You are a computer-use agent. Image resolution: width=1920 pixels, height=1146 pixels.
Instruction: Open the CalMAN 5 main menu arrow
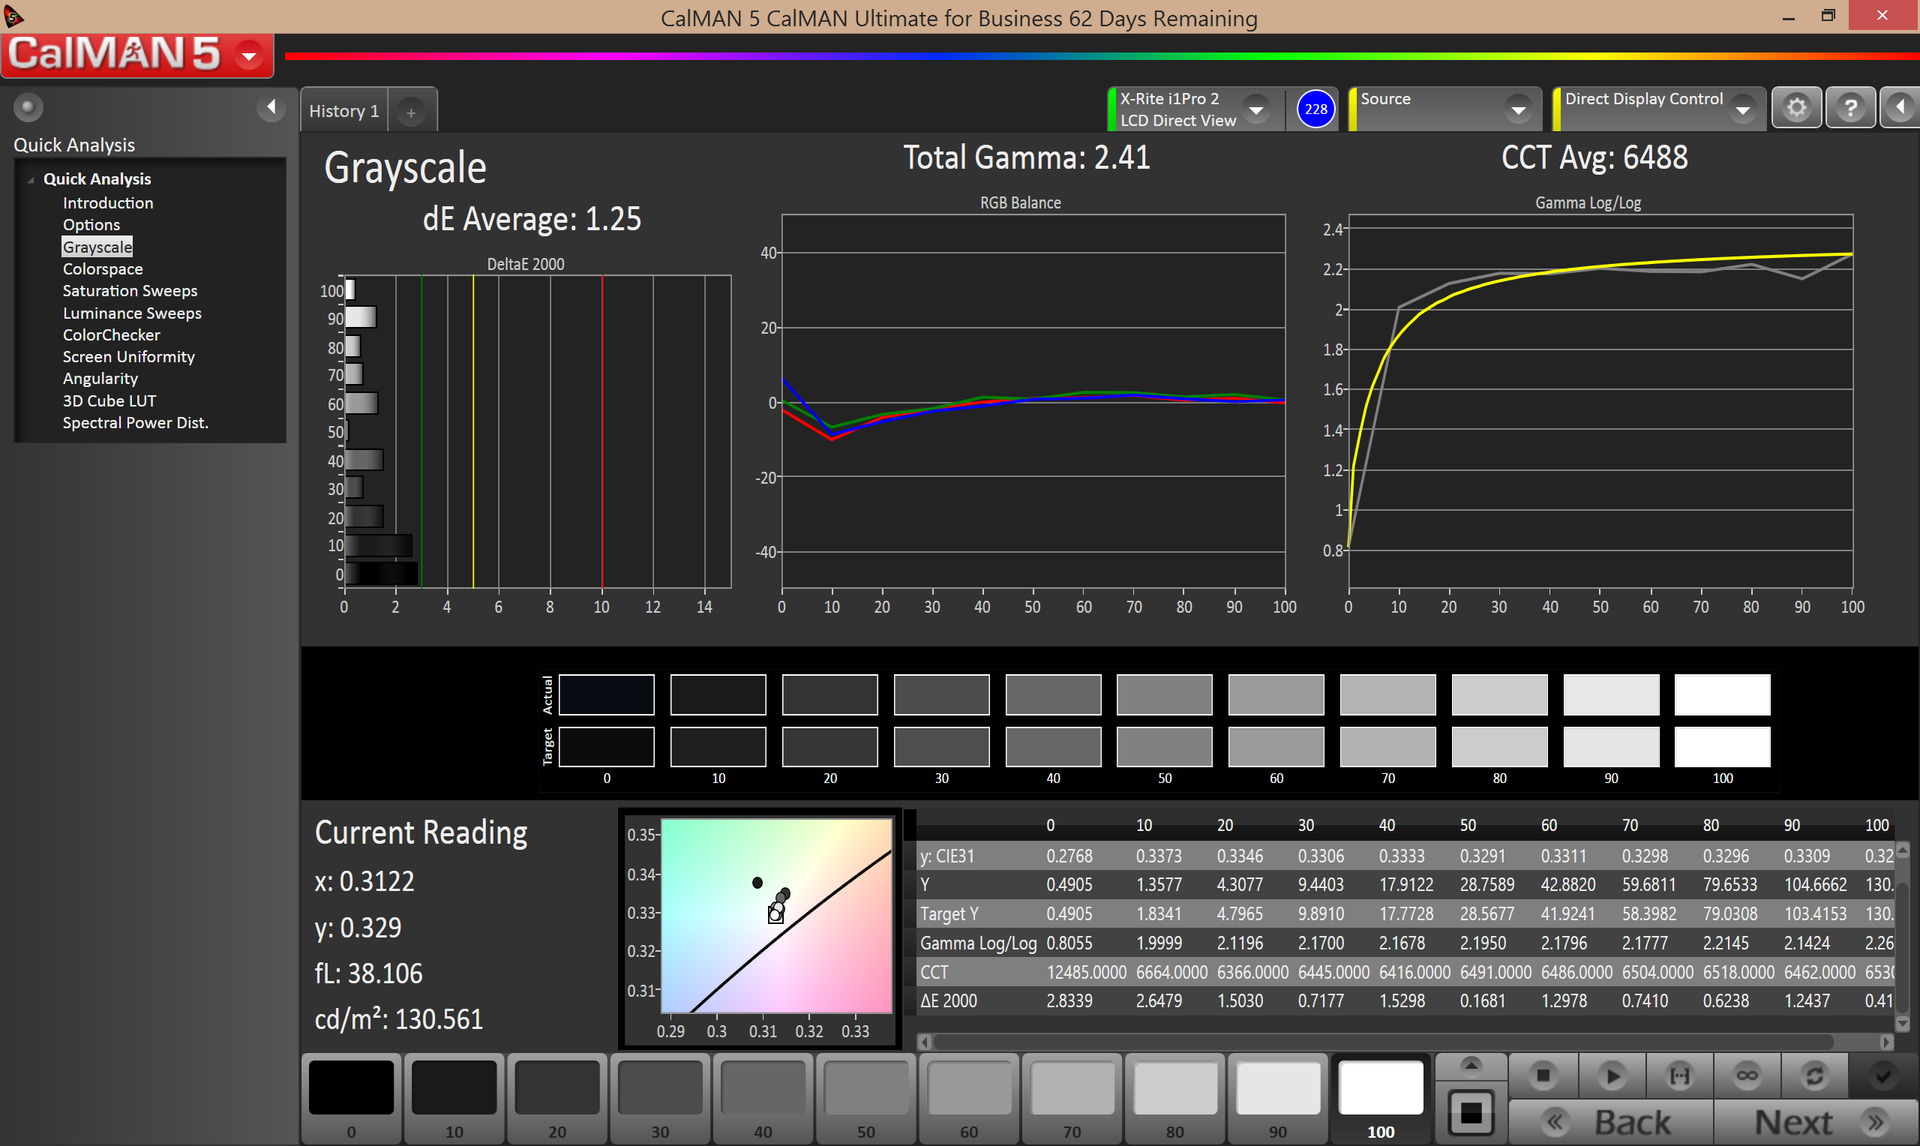249,55
